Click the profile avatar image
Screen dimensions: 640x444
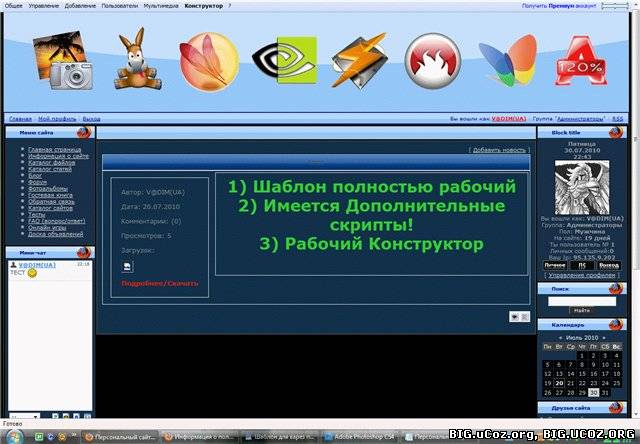pos(582,187)
